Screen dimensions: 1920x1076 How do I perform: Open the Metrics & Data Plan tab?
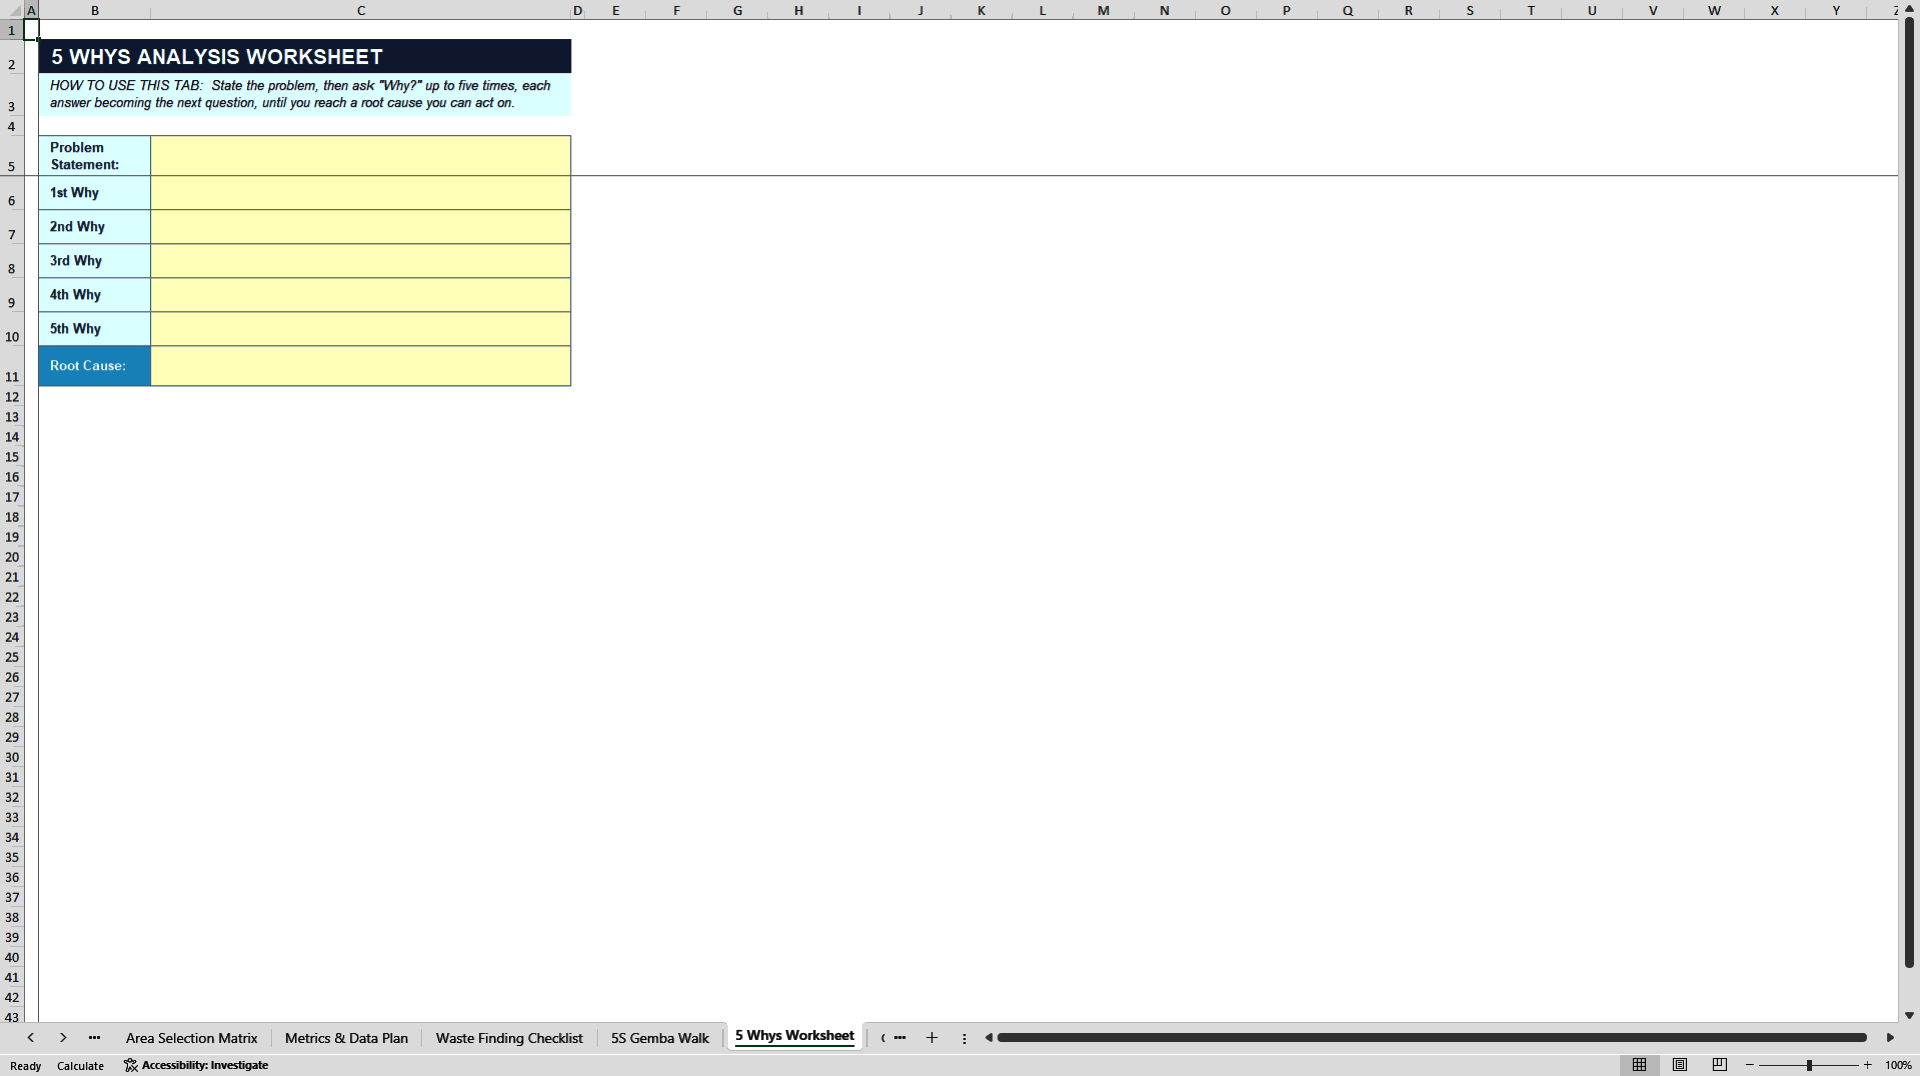pyautogui.click(x=346, y=1038)
